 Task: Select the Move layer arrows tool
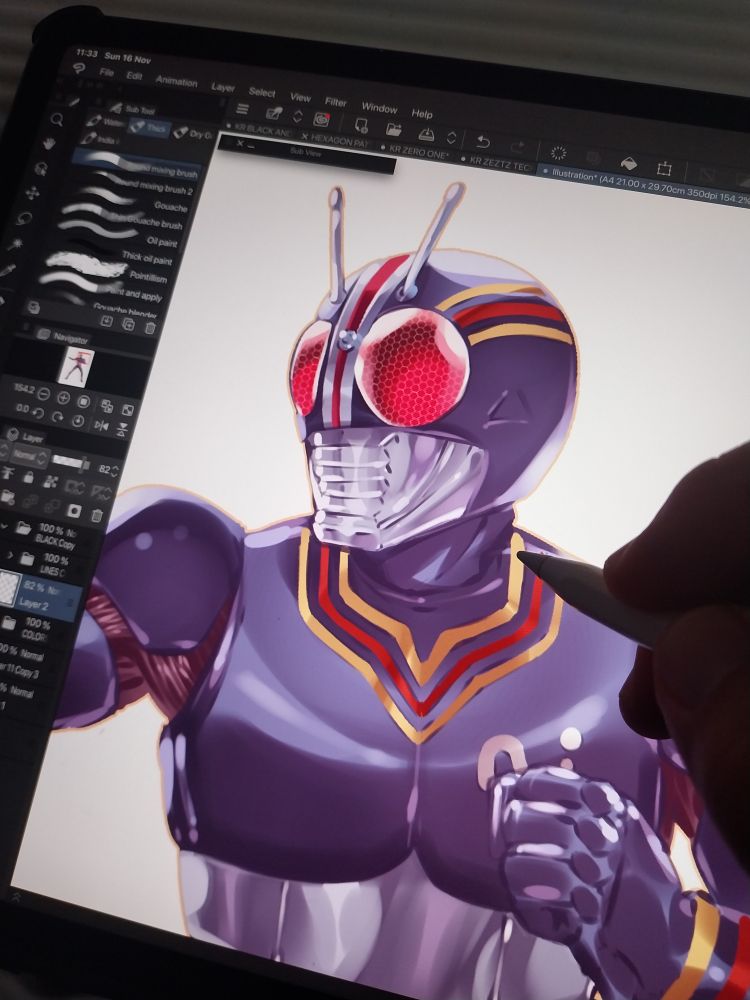coord(33,193)
